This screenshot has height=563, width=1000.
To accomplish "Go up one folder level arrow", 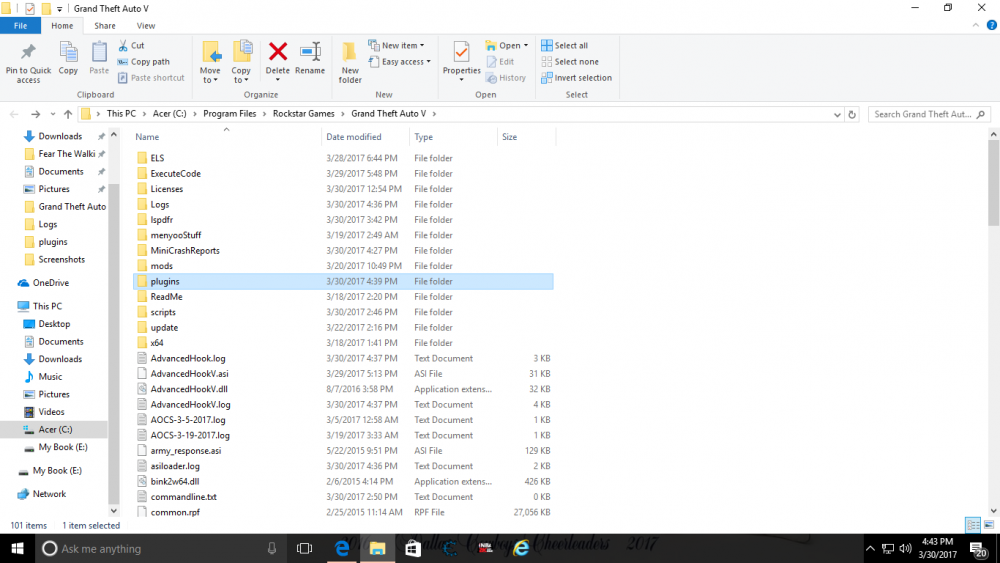I will click(x=68, y=114).
